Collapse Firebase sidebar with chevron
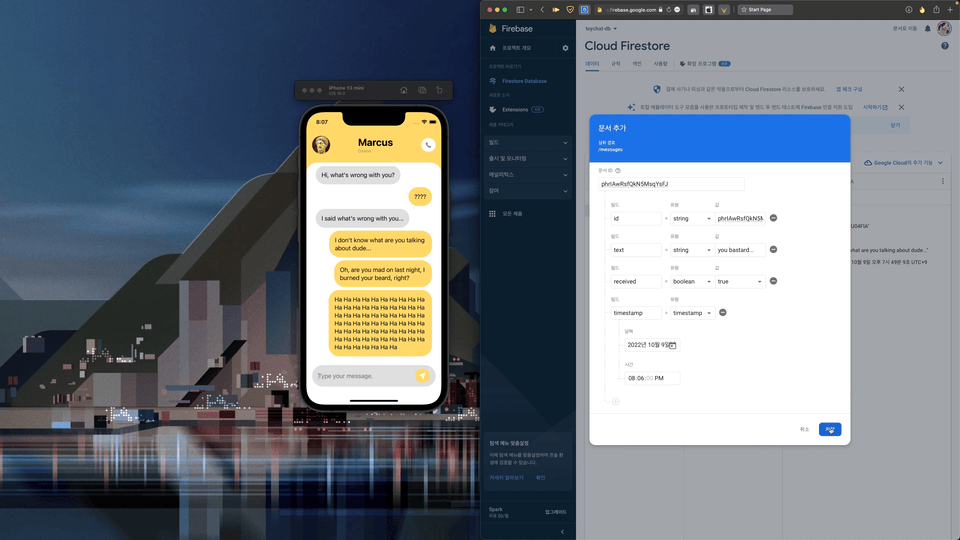The image size is (960, 540). coord(563,531)
